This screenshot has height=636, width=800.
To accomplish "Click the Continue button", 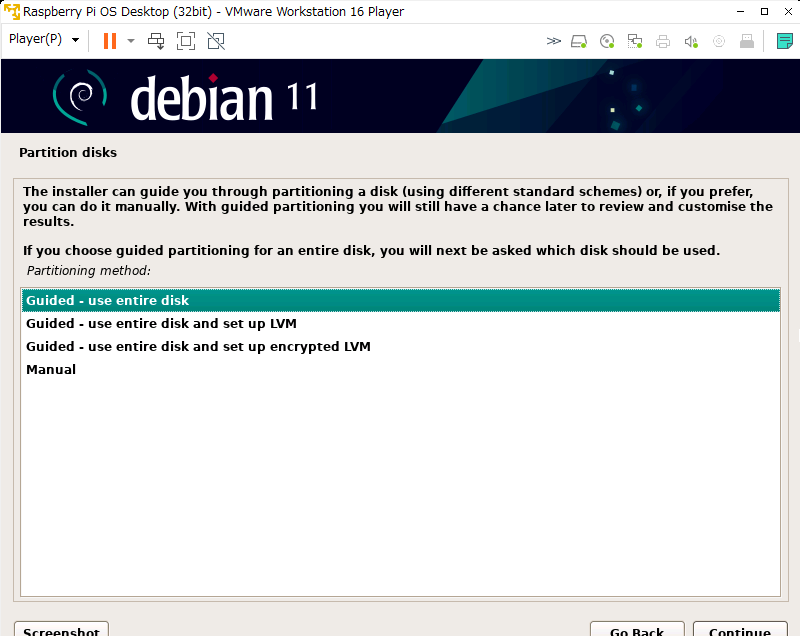I will pyautogui.click(x=740, y=629).
